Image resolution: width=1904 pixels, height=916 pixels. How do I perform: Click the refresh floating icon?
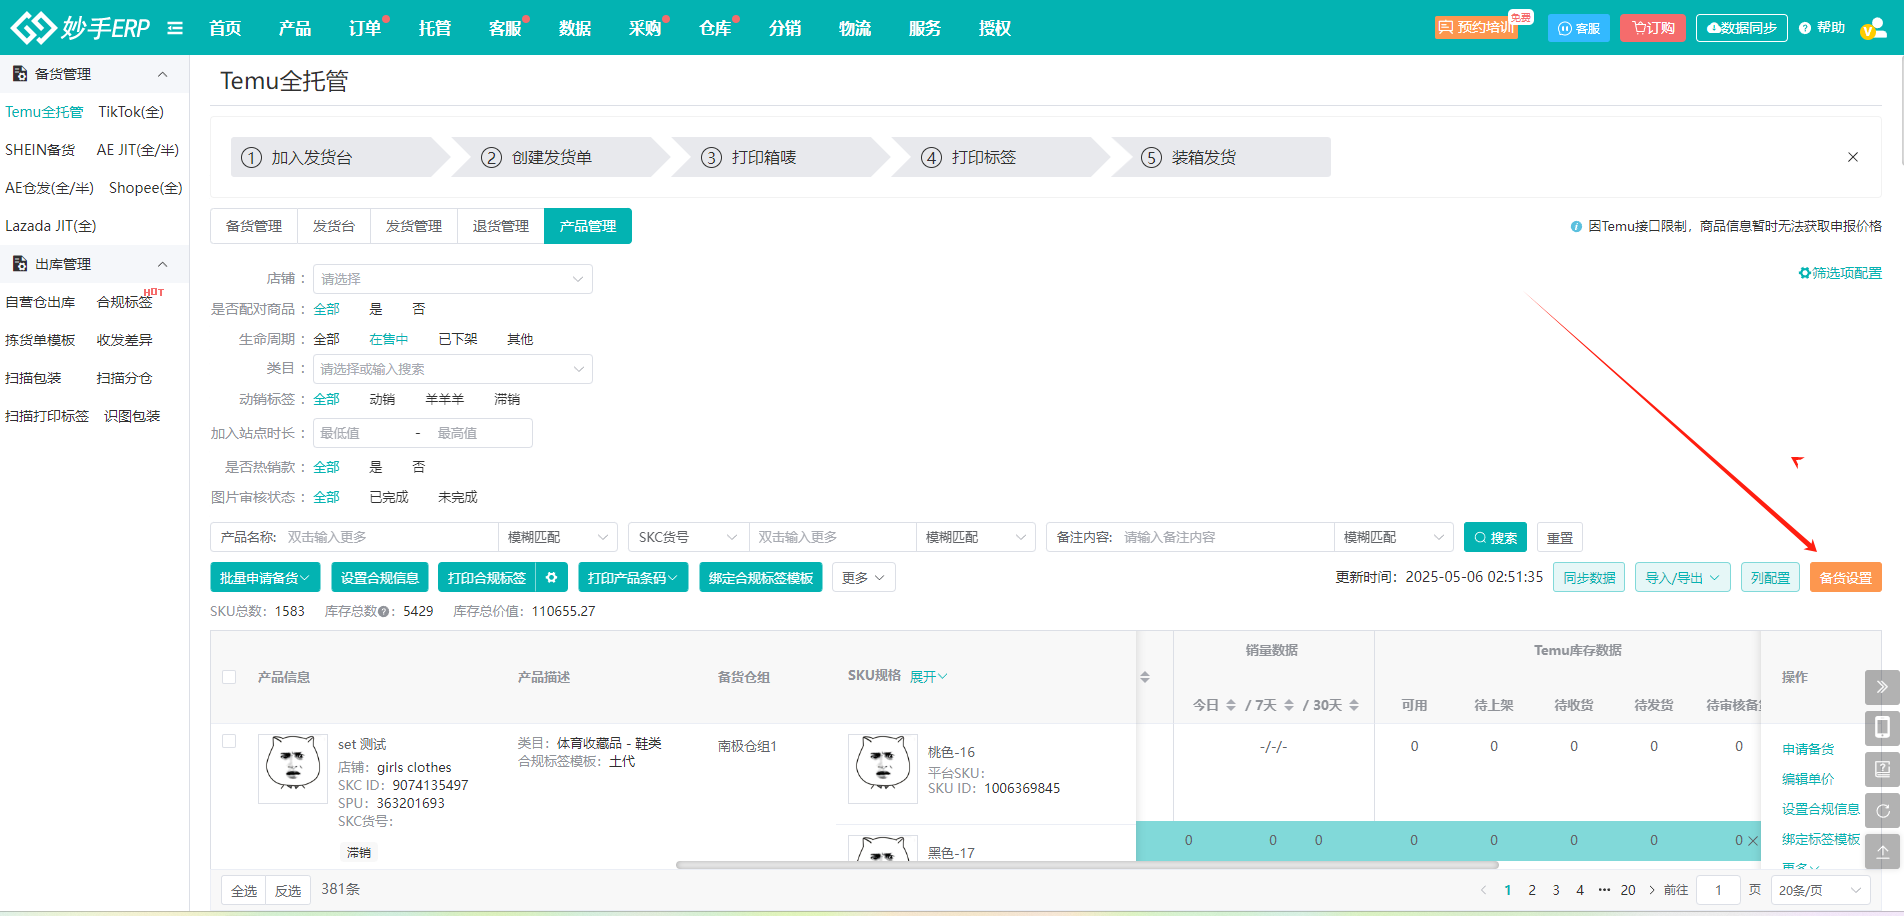tap(1882, 810)
